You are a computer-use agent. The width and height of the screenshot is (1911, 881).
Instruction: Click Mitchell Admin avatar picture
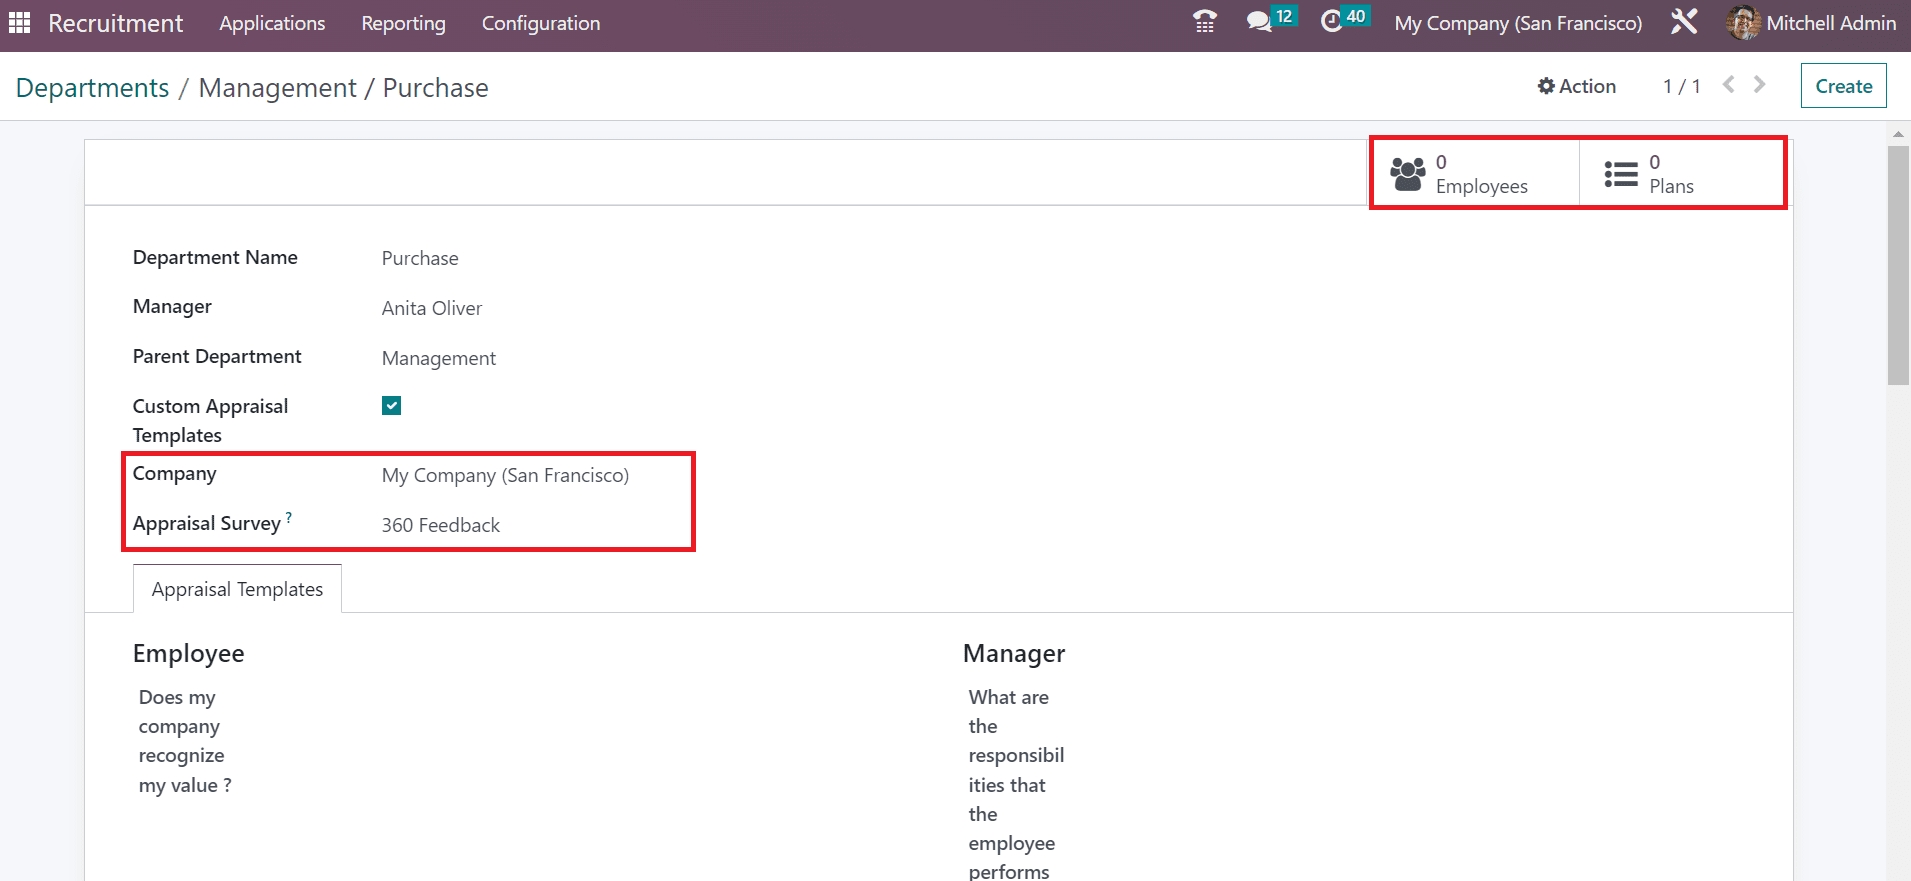[1743, 22]
